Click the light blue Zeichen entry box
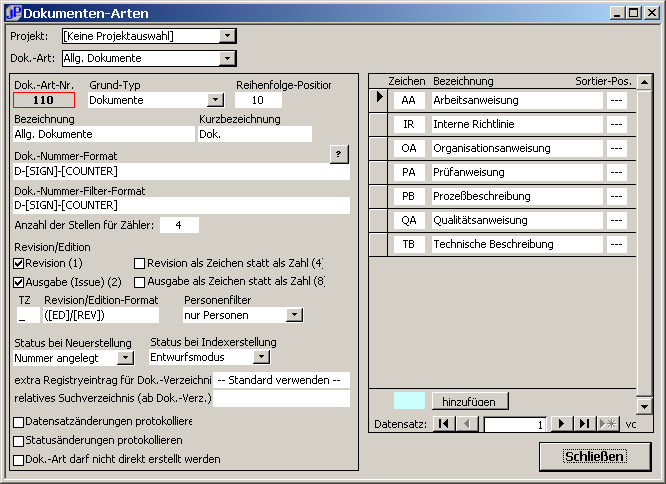This screenshot has width=666, height=484. [409, 401]
